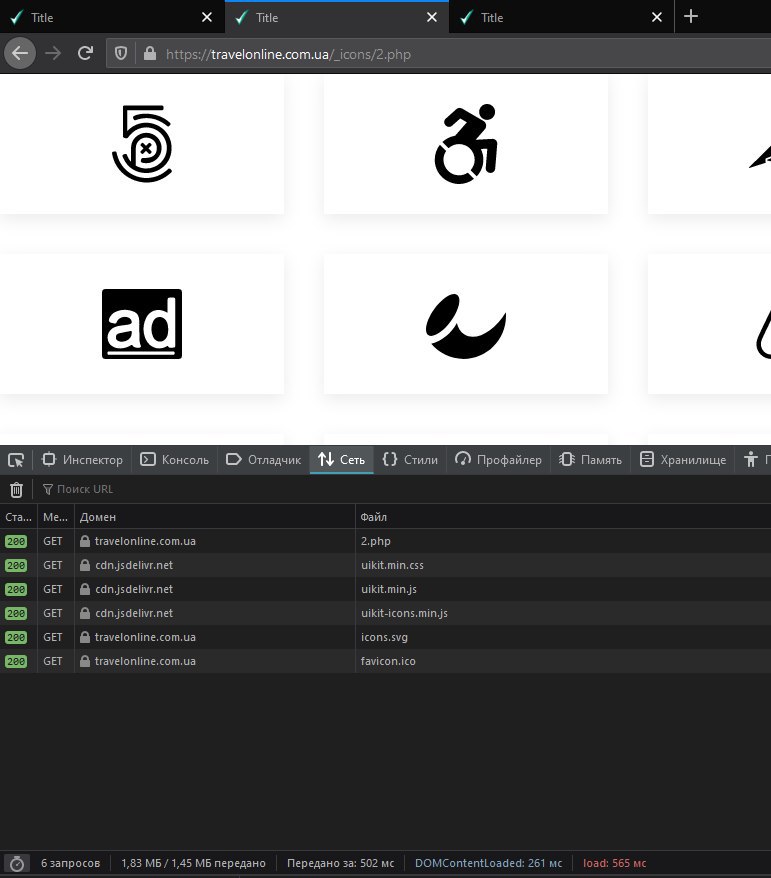Viewport: 771px width, 878px height.
Task: Close the active second Title tab
Action: click(432, 17)
